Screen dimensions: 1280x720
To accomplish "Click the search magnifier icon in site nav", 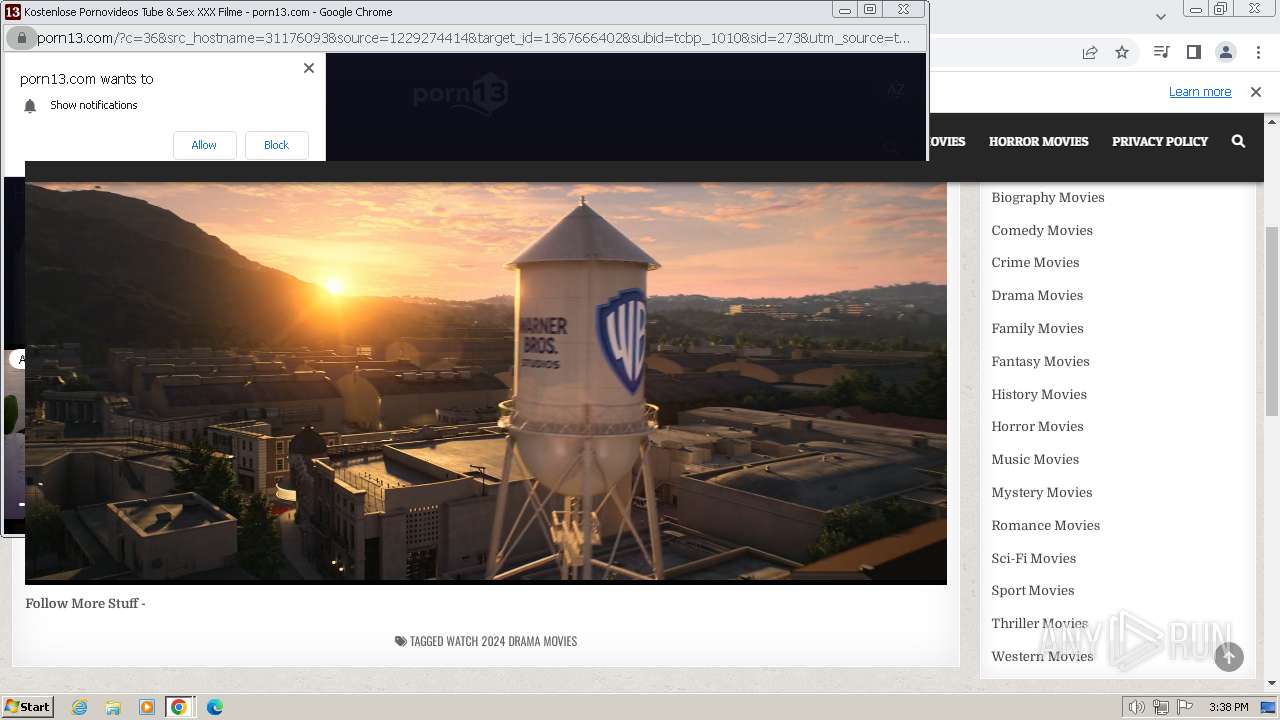I will click(1238, 141).
